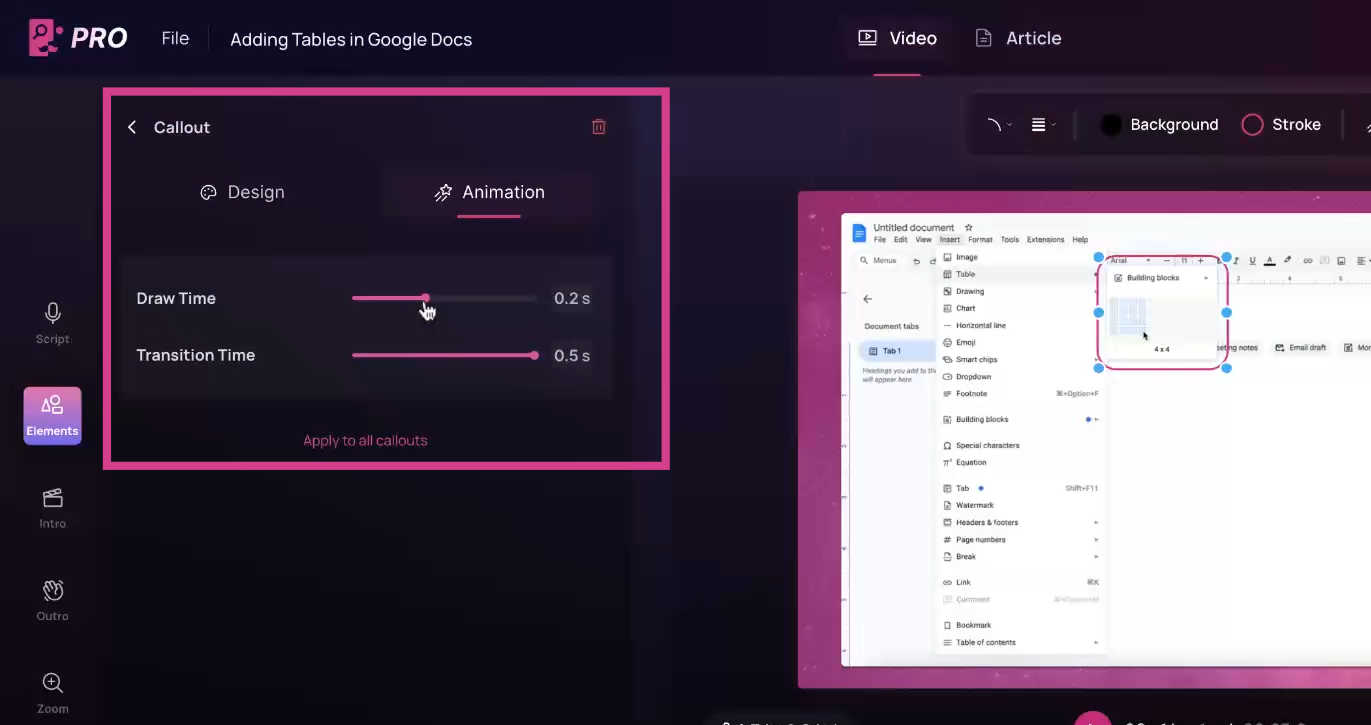Open the Intro section in the sidebar

click(x=53, y=508)
